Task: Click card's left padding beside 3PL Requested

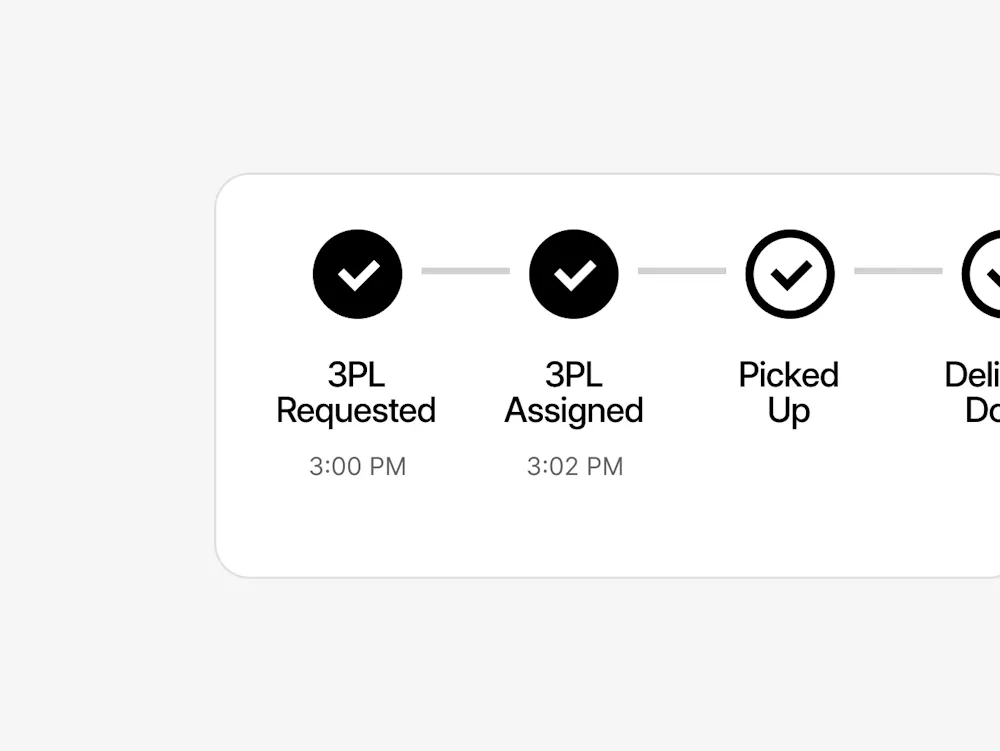Action: (245, 392)
